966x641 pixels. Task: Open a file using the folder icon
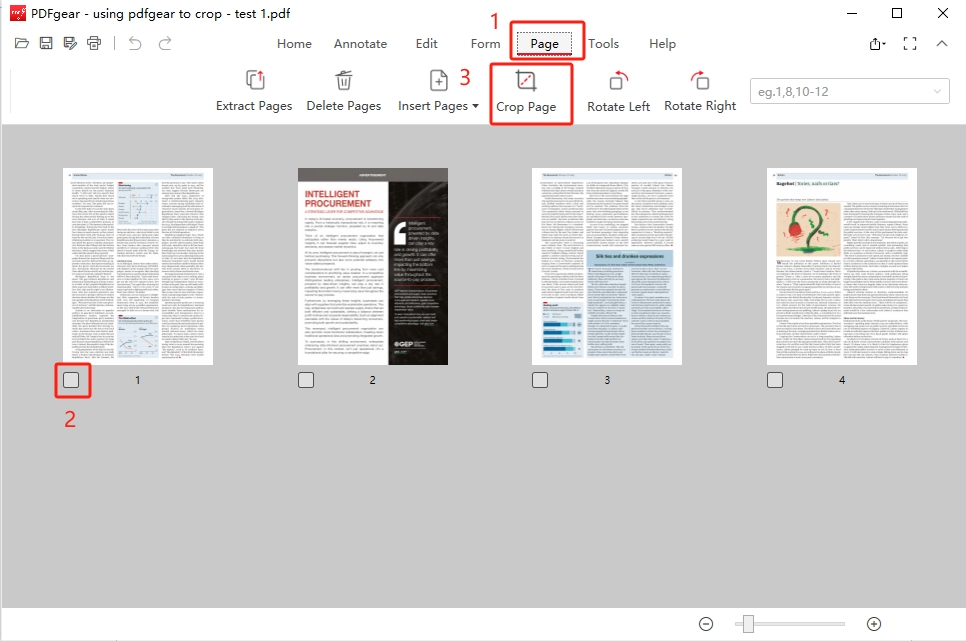click(21, 43)
